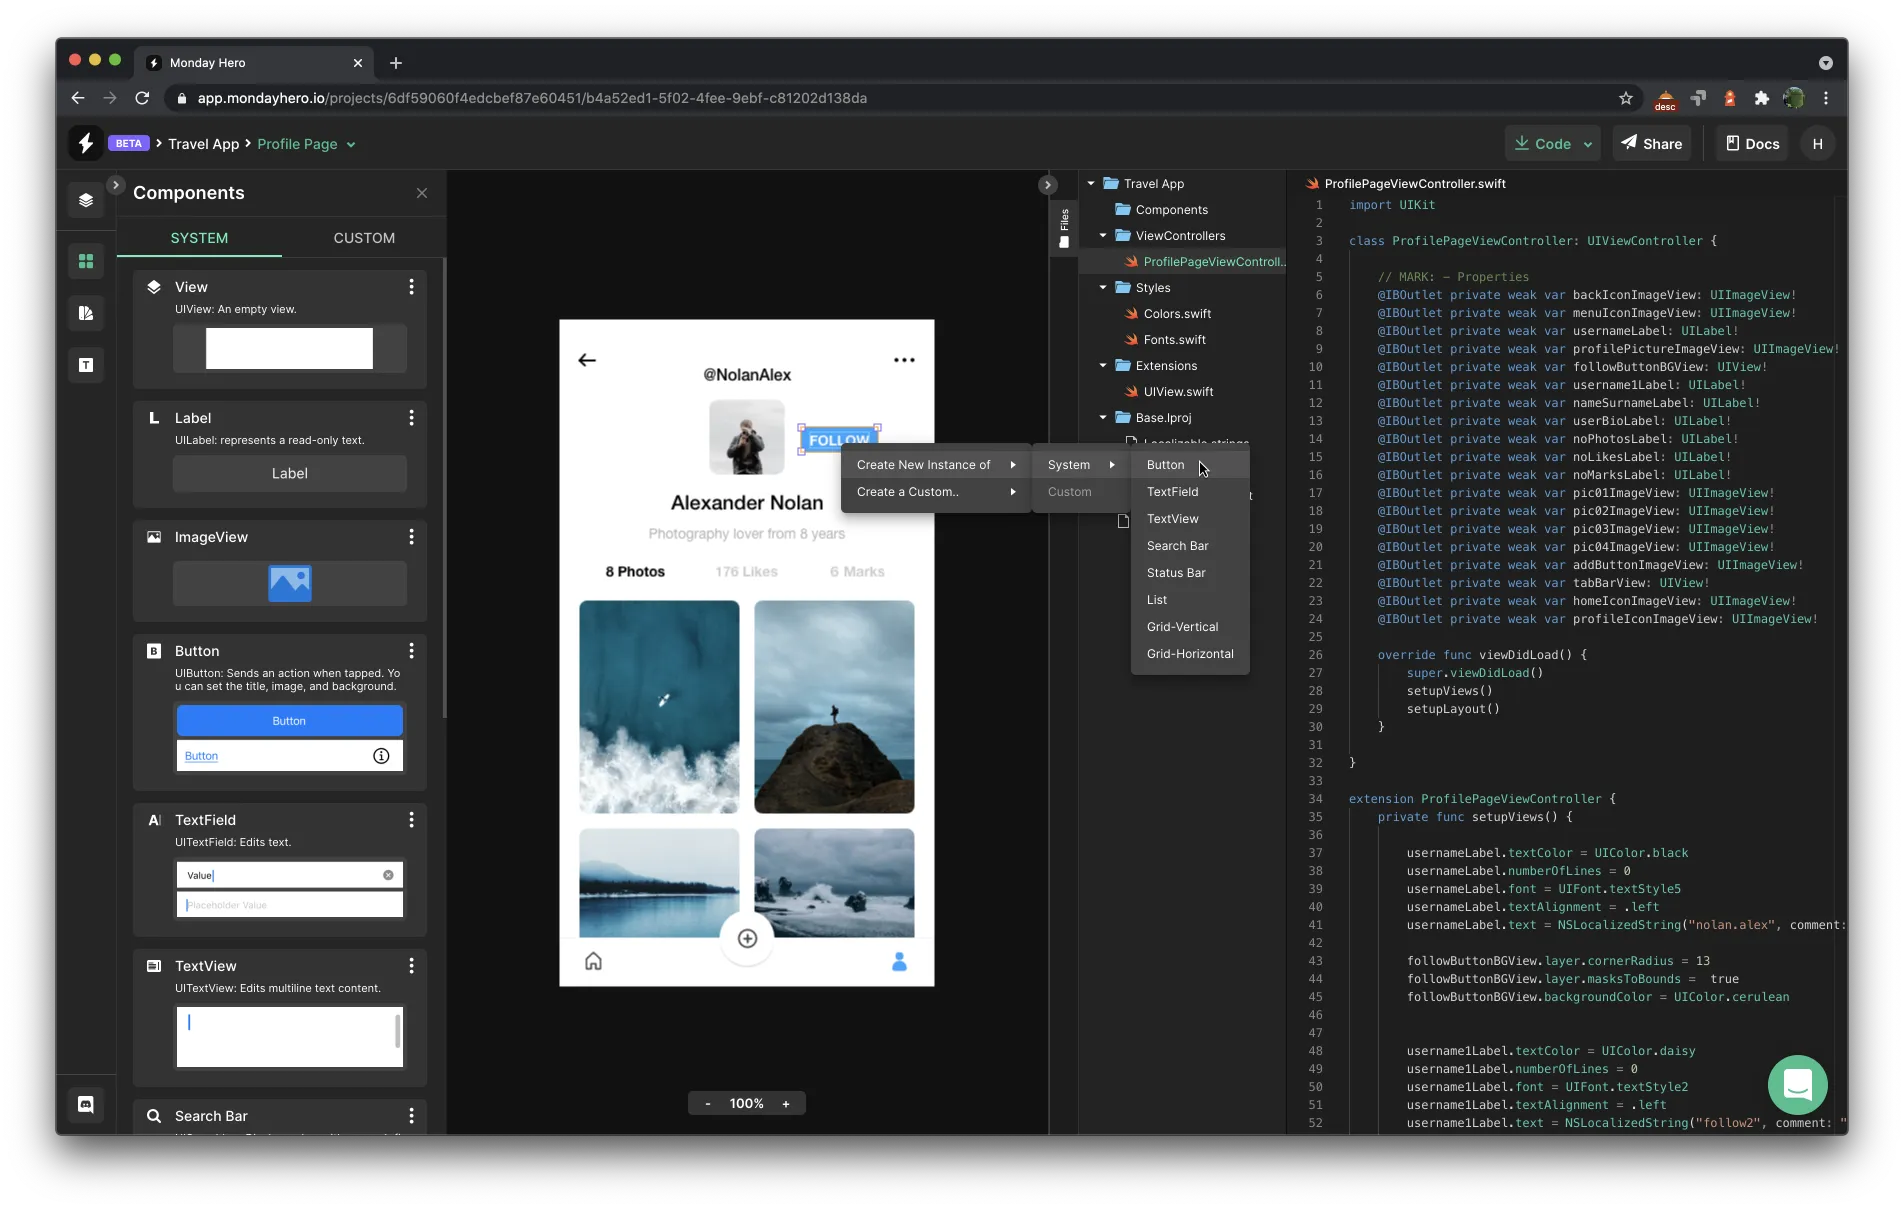Select List from the System submenu

tap(1190, 600)
